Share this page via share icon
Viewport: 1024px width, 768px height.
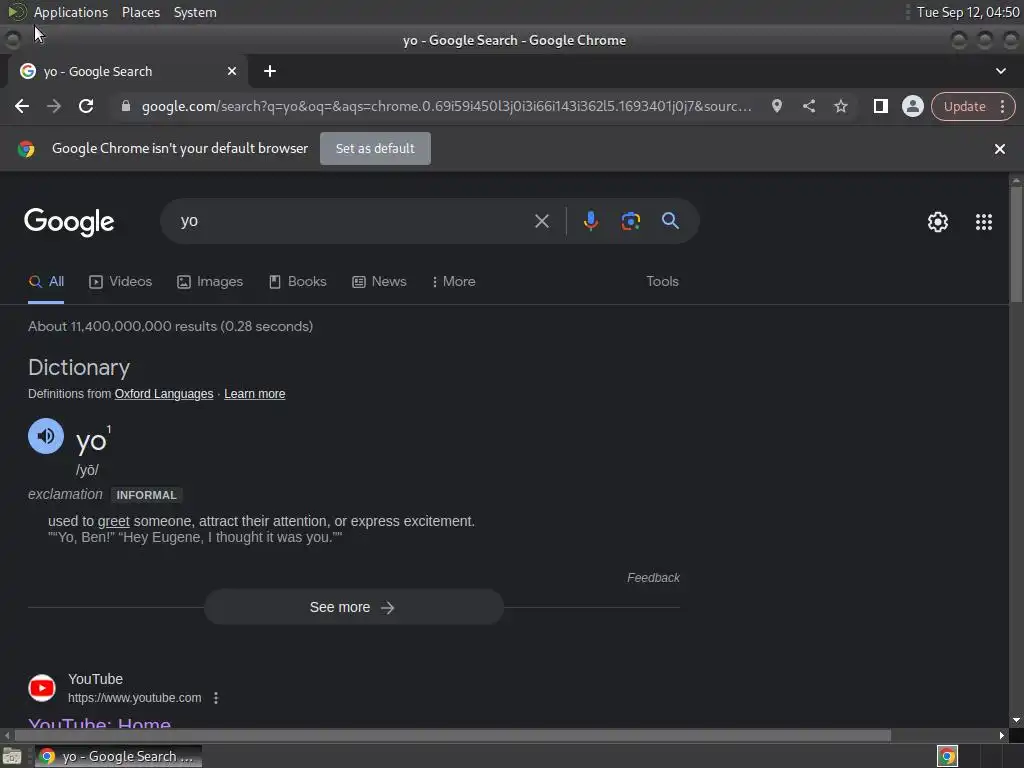coord(808,106)
